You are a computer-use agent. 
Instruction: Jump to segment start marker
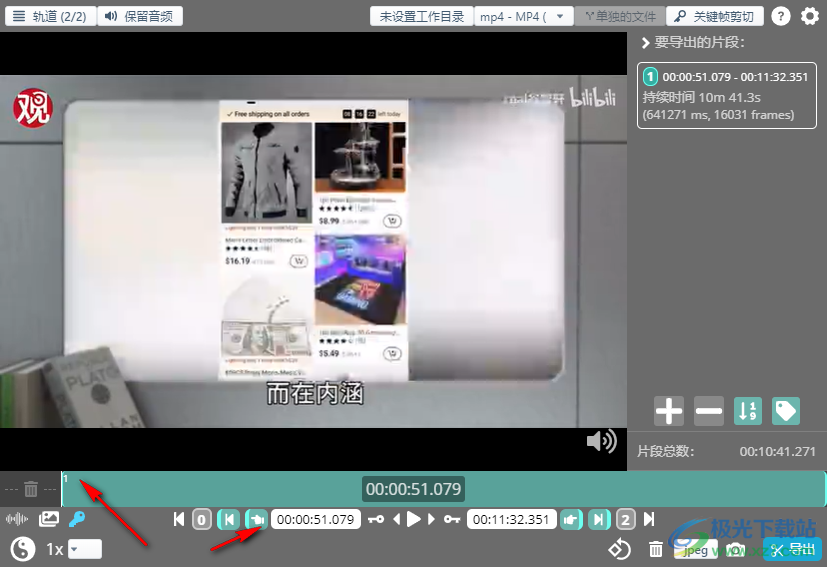[x=229, y=520]
